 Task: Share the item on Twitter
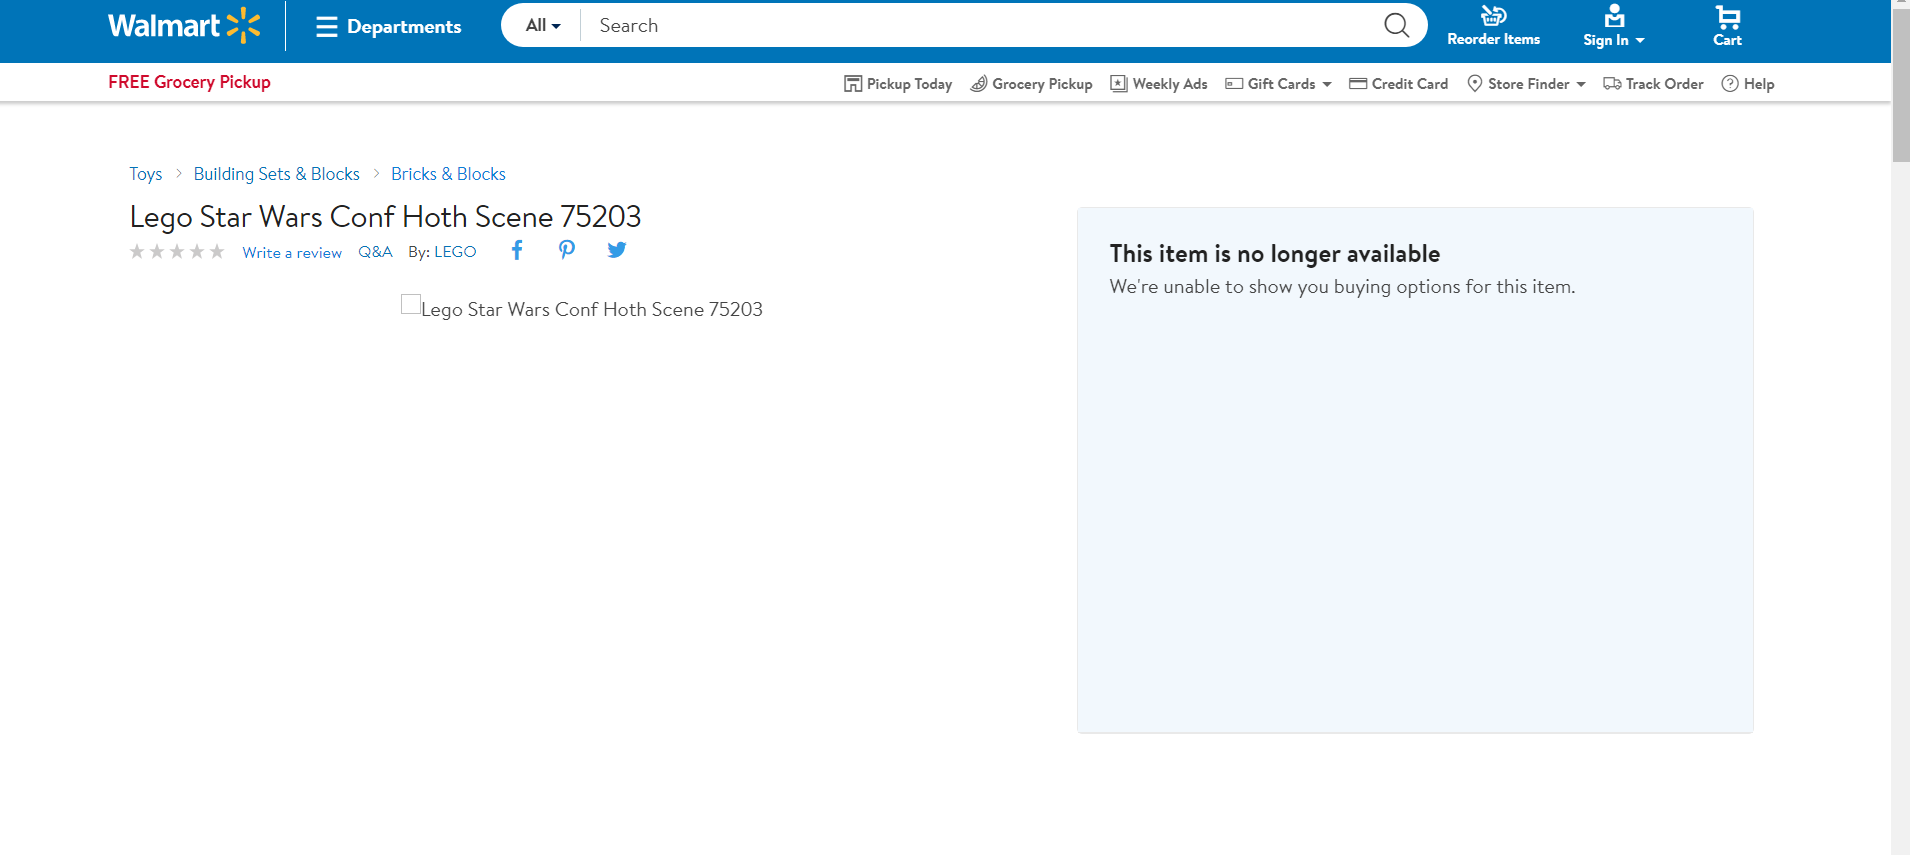tap(617, 250)
